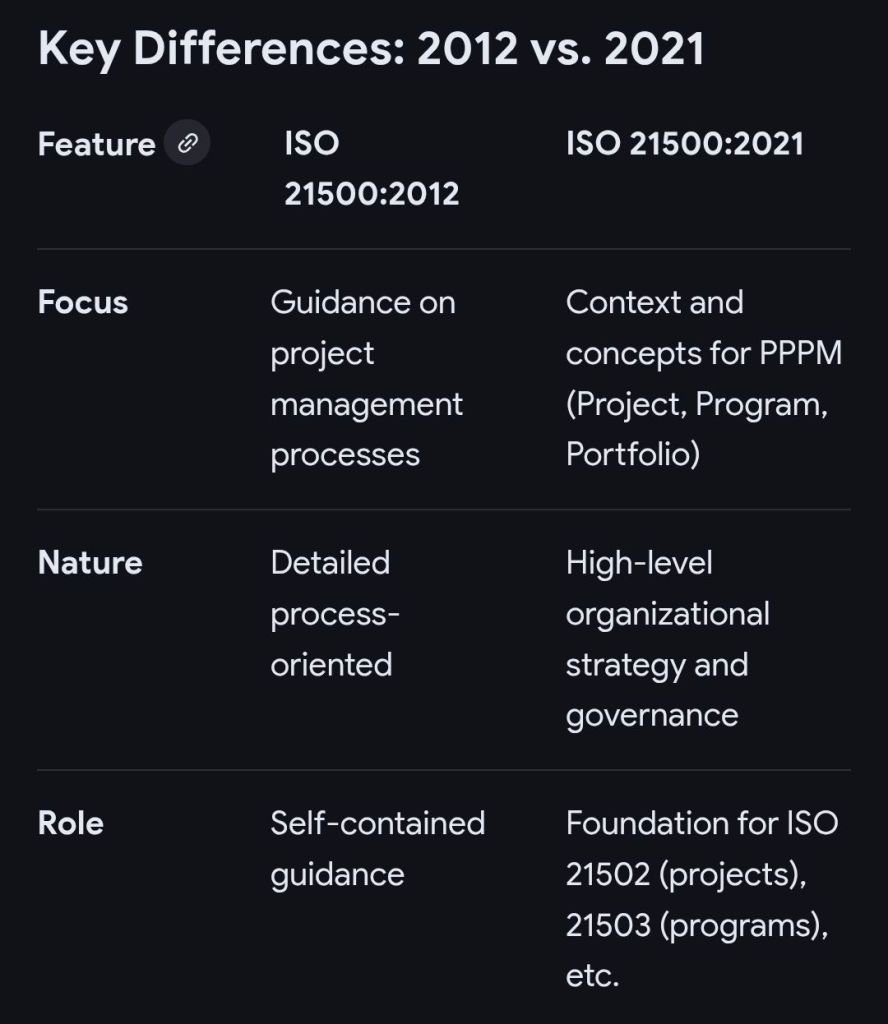The width and height of the screenshot is (888, 1024).
Task: Click the "21503 (programs)" text
Action: [696, 925]
